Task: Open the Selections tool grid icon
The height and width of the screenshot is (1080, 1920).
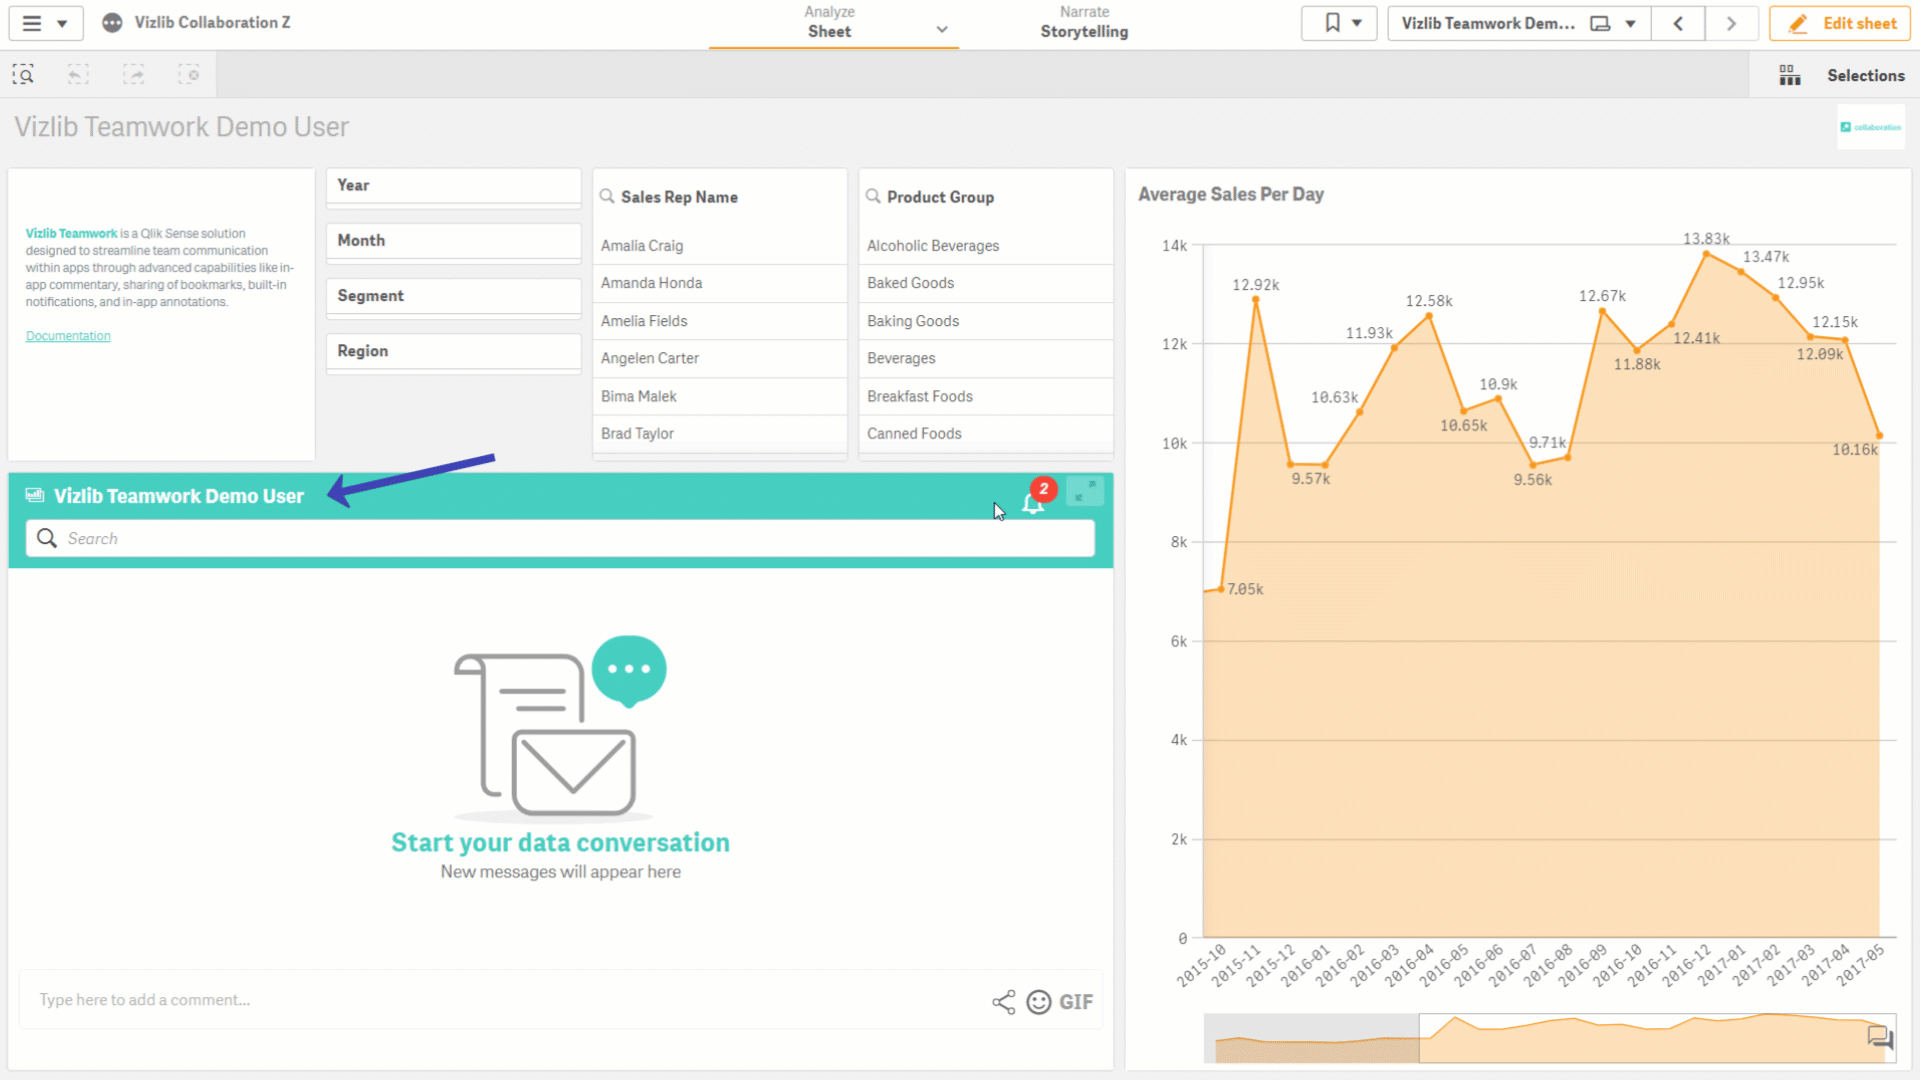Action: click(x=1790, y=76)
